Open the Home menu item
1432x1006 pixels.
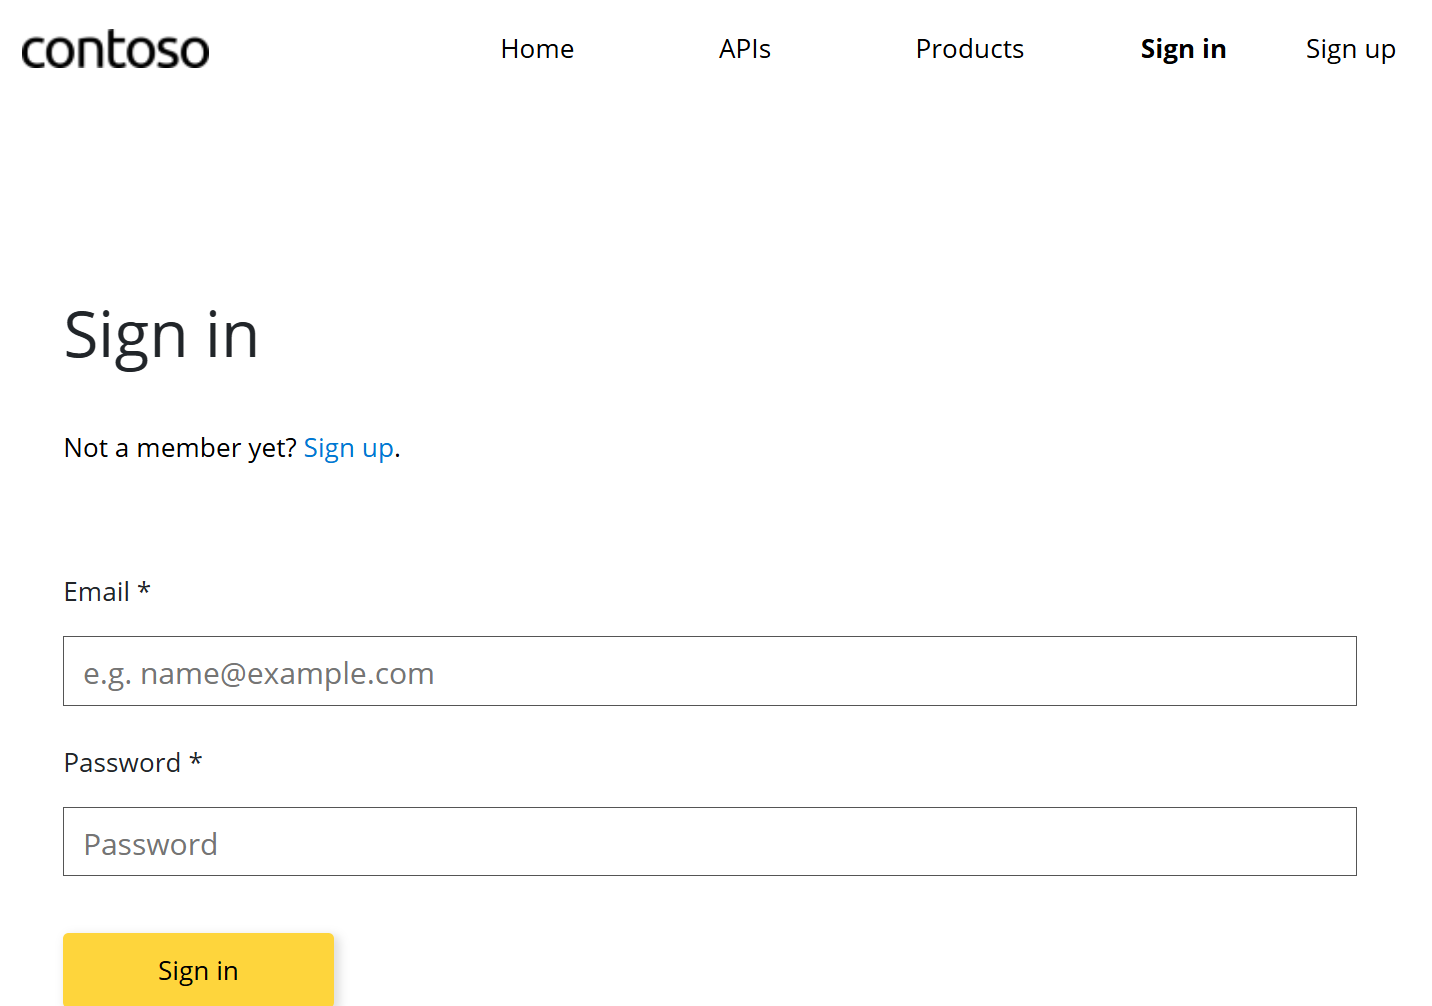coord(537,49)
